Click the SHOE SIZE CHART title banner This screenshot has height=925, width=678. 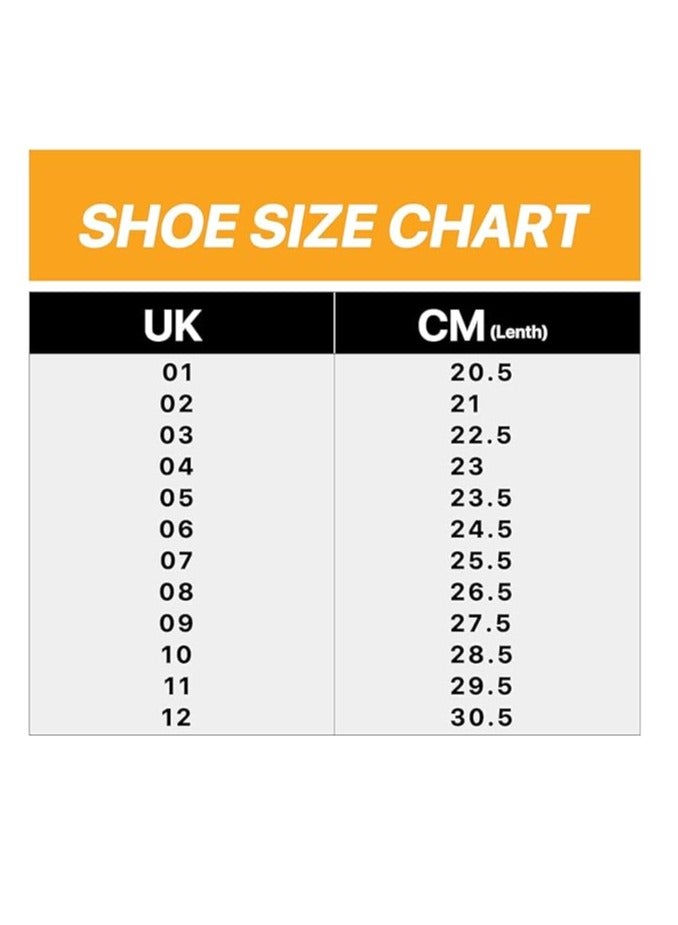(x=334, y=225)
